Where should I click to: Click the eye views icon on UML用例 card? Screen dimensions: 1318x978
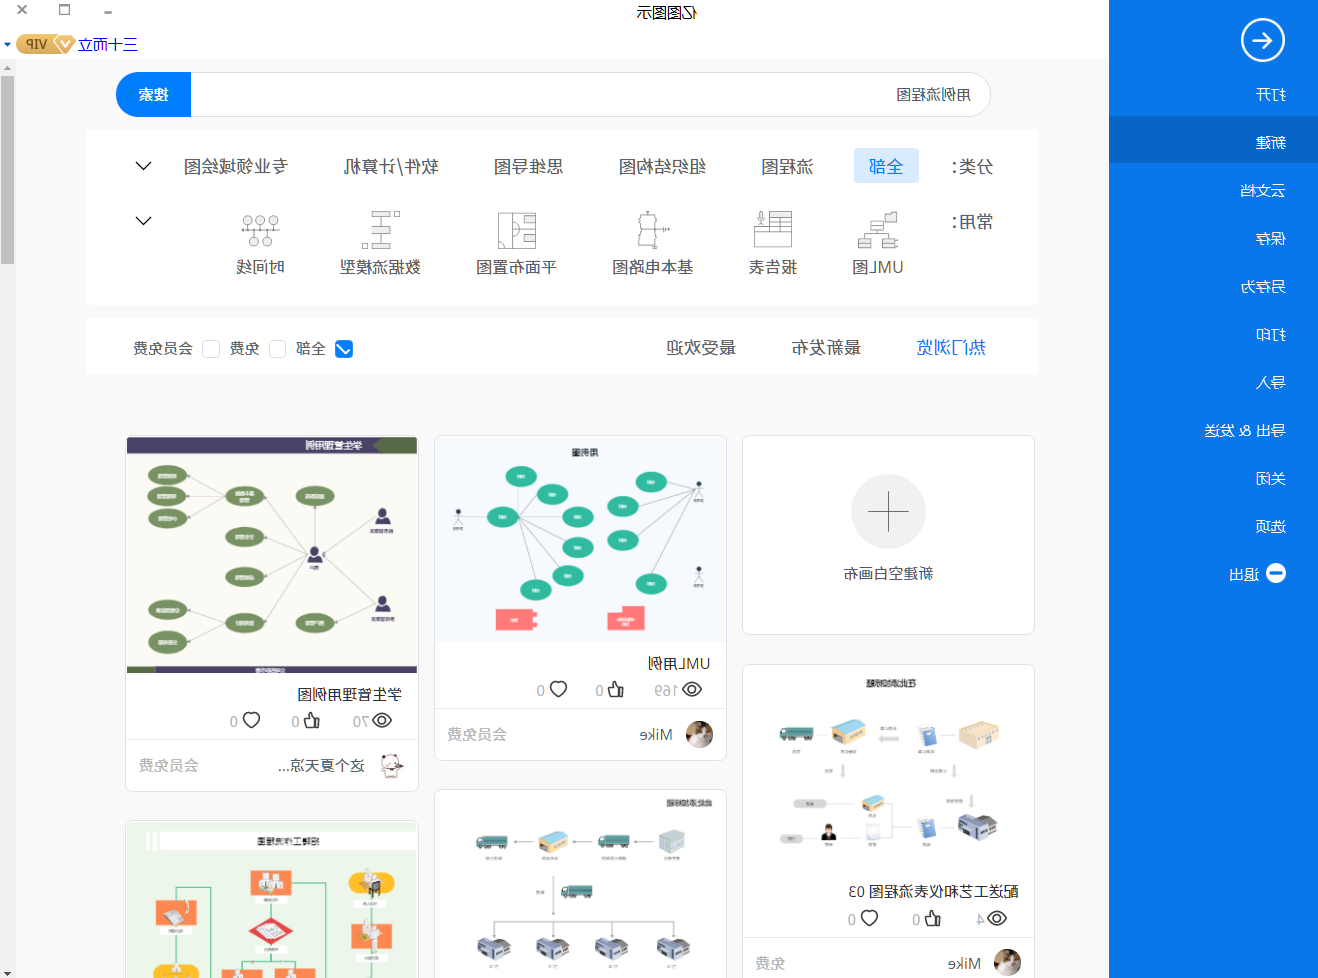692,690
